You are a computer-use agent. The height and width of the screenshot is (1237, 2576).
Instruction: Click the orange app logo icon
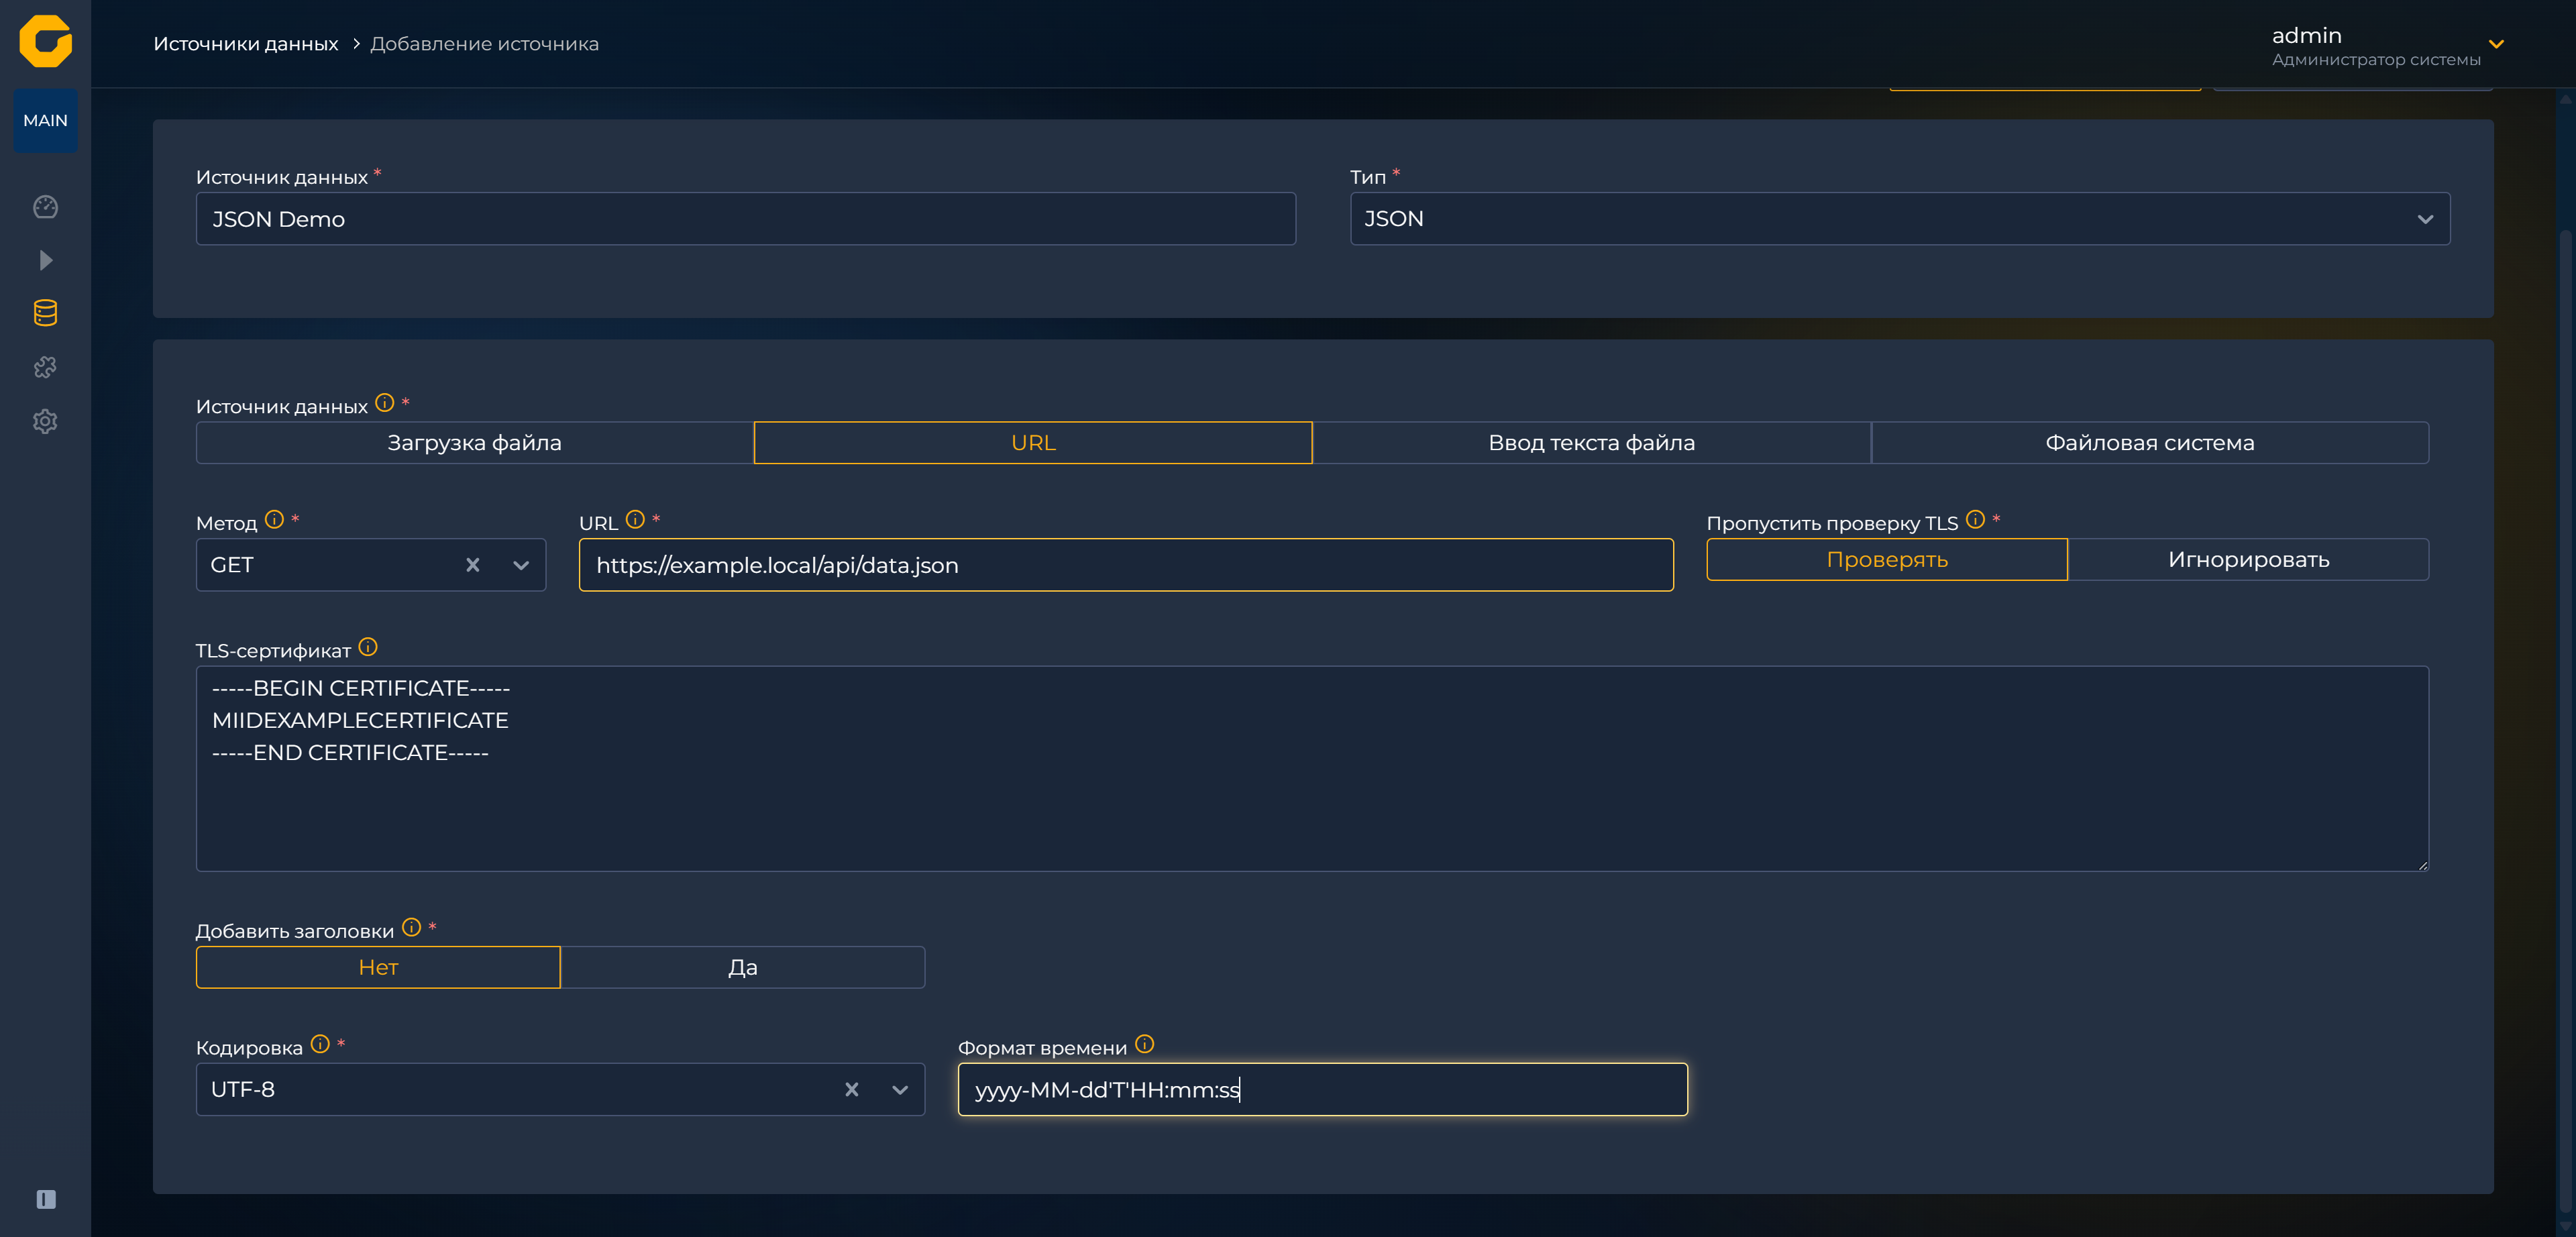coord(45,42)
